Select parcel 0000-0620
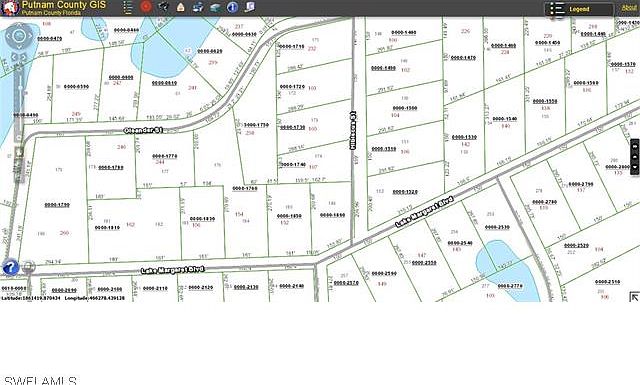 click(x=210, y=51)
